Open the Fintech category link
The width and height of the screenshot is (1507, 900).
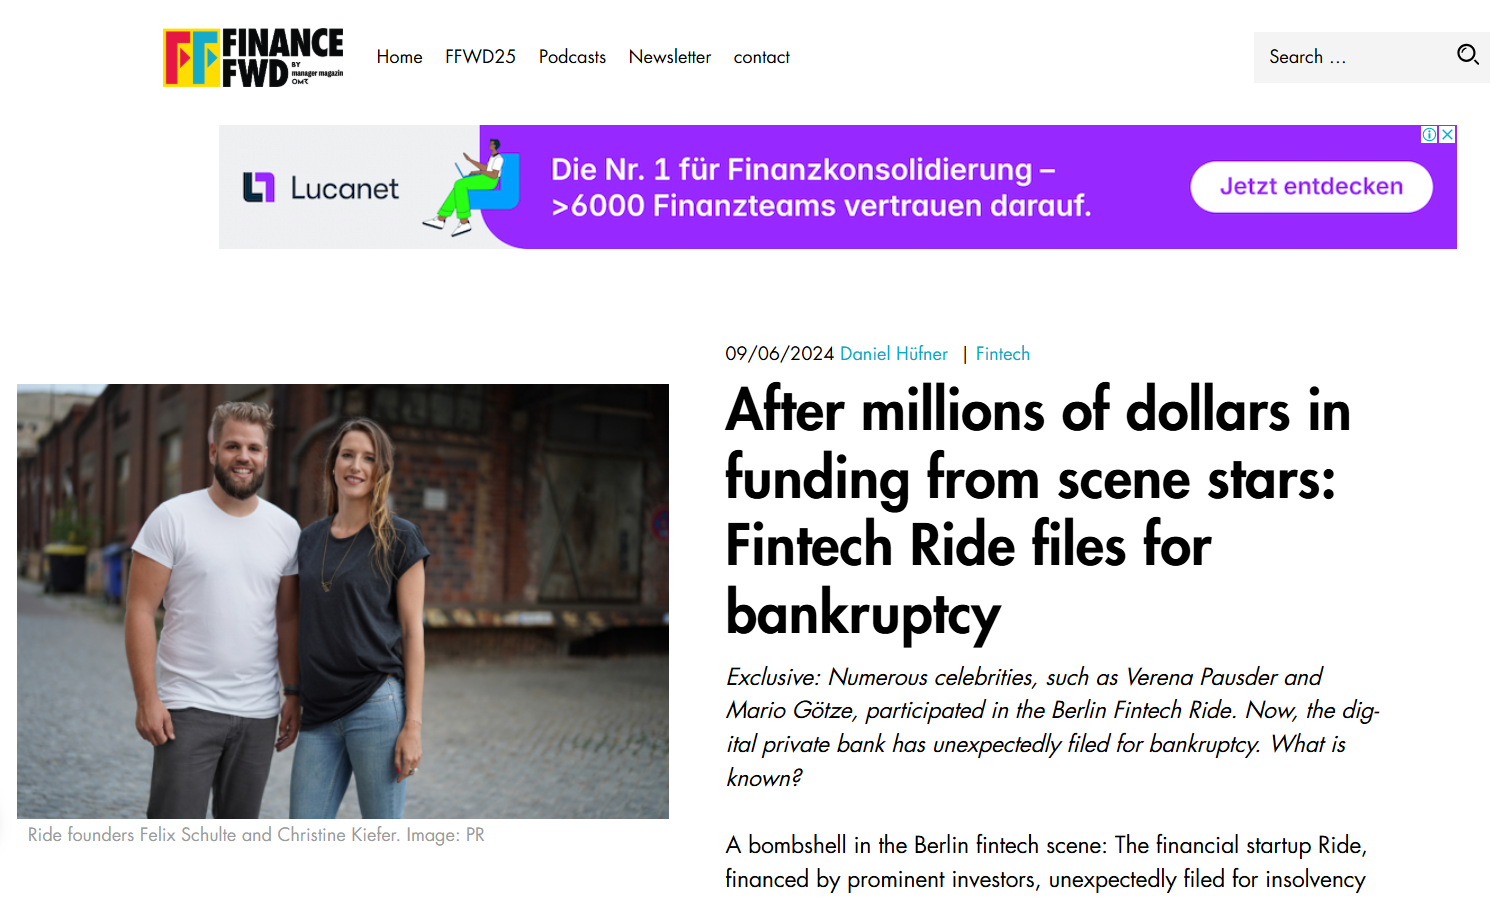[x=1002, y=354]
